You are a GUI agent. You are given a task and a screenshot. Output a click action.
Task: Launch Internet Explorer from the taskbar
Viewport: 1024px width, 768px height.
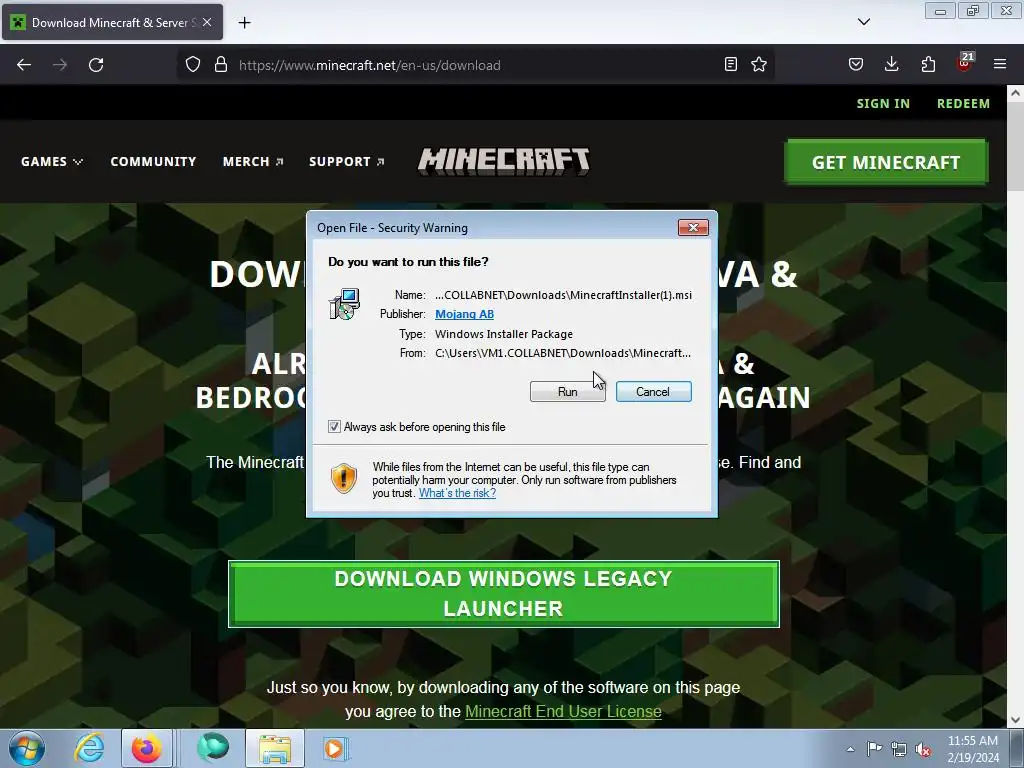click(89, 748)
